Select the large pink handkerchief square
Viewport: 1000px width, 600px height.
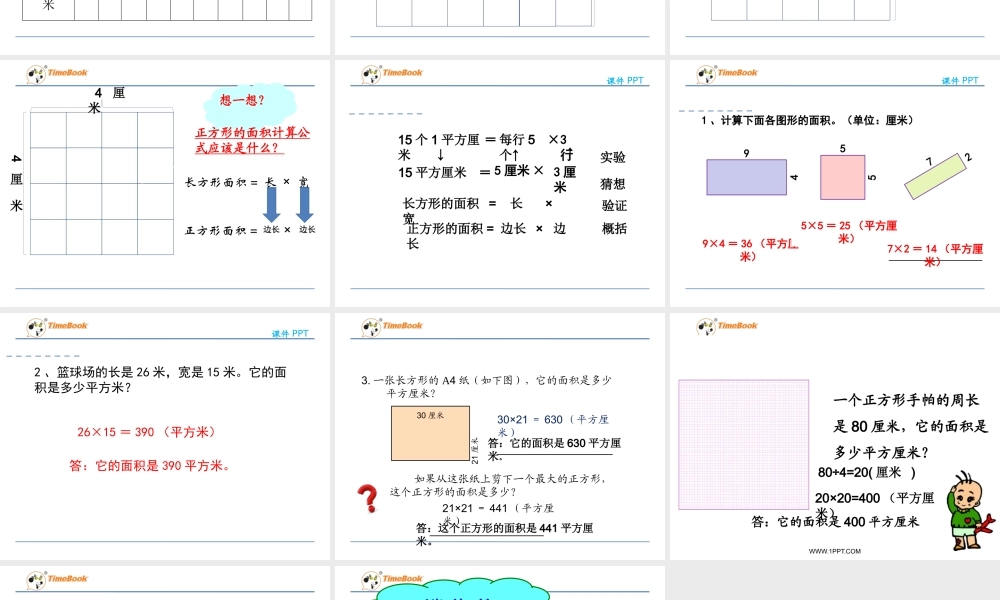pos(744,444)
